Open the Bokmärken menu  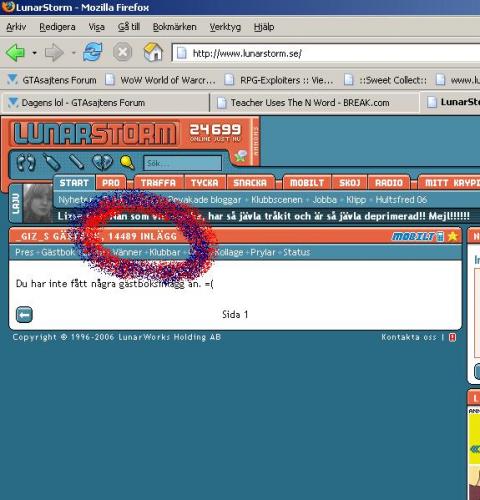click(174, 27)
